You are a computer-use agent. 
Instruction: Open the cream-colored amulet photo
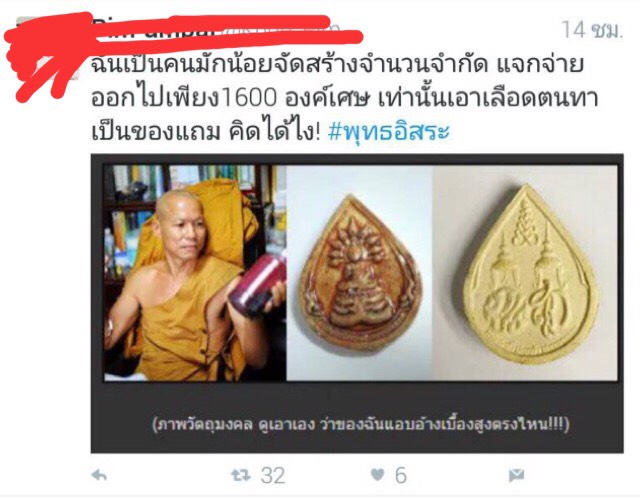pos(525,273)
